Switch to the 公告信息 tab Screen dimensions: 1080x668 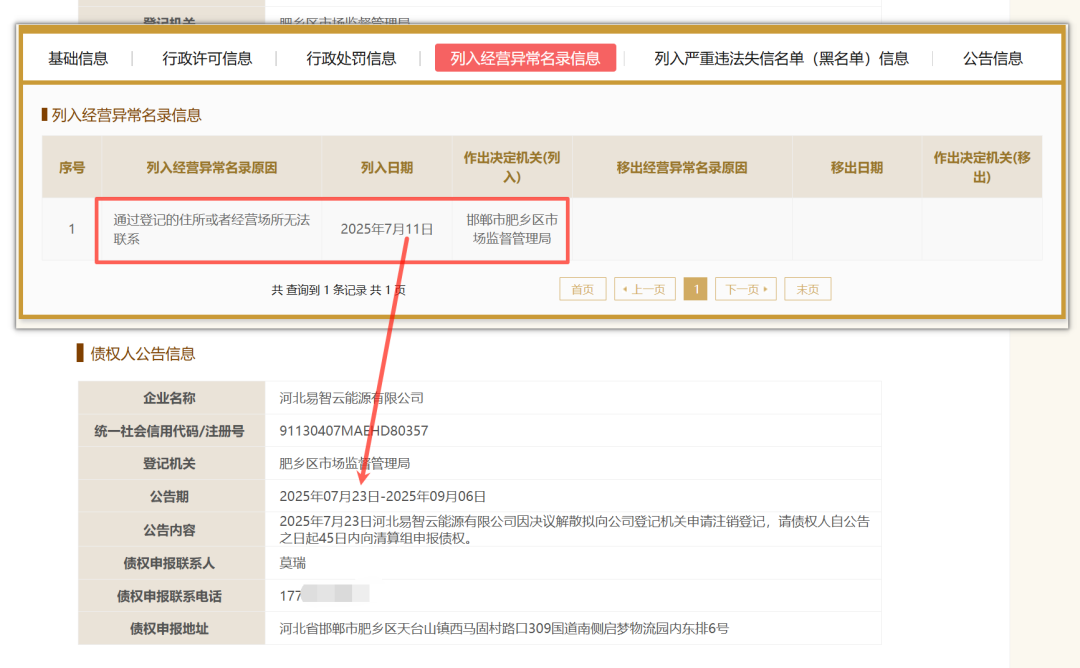(x=991, y=58)
